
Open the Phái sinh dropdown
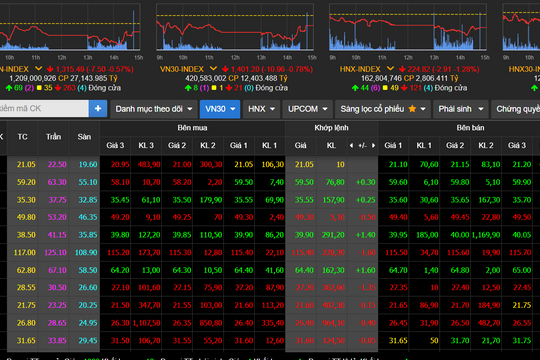pyautogui.click(x=461, y=109)
